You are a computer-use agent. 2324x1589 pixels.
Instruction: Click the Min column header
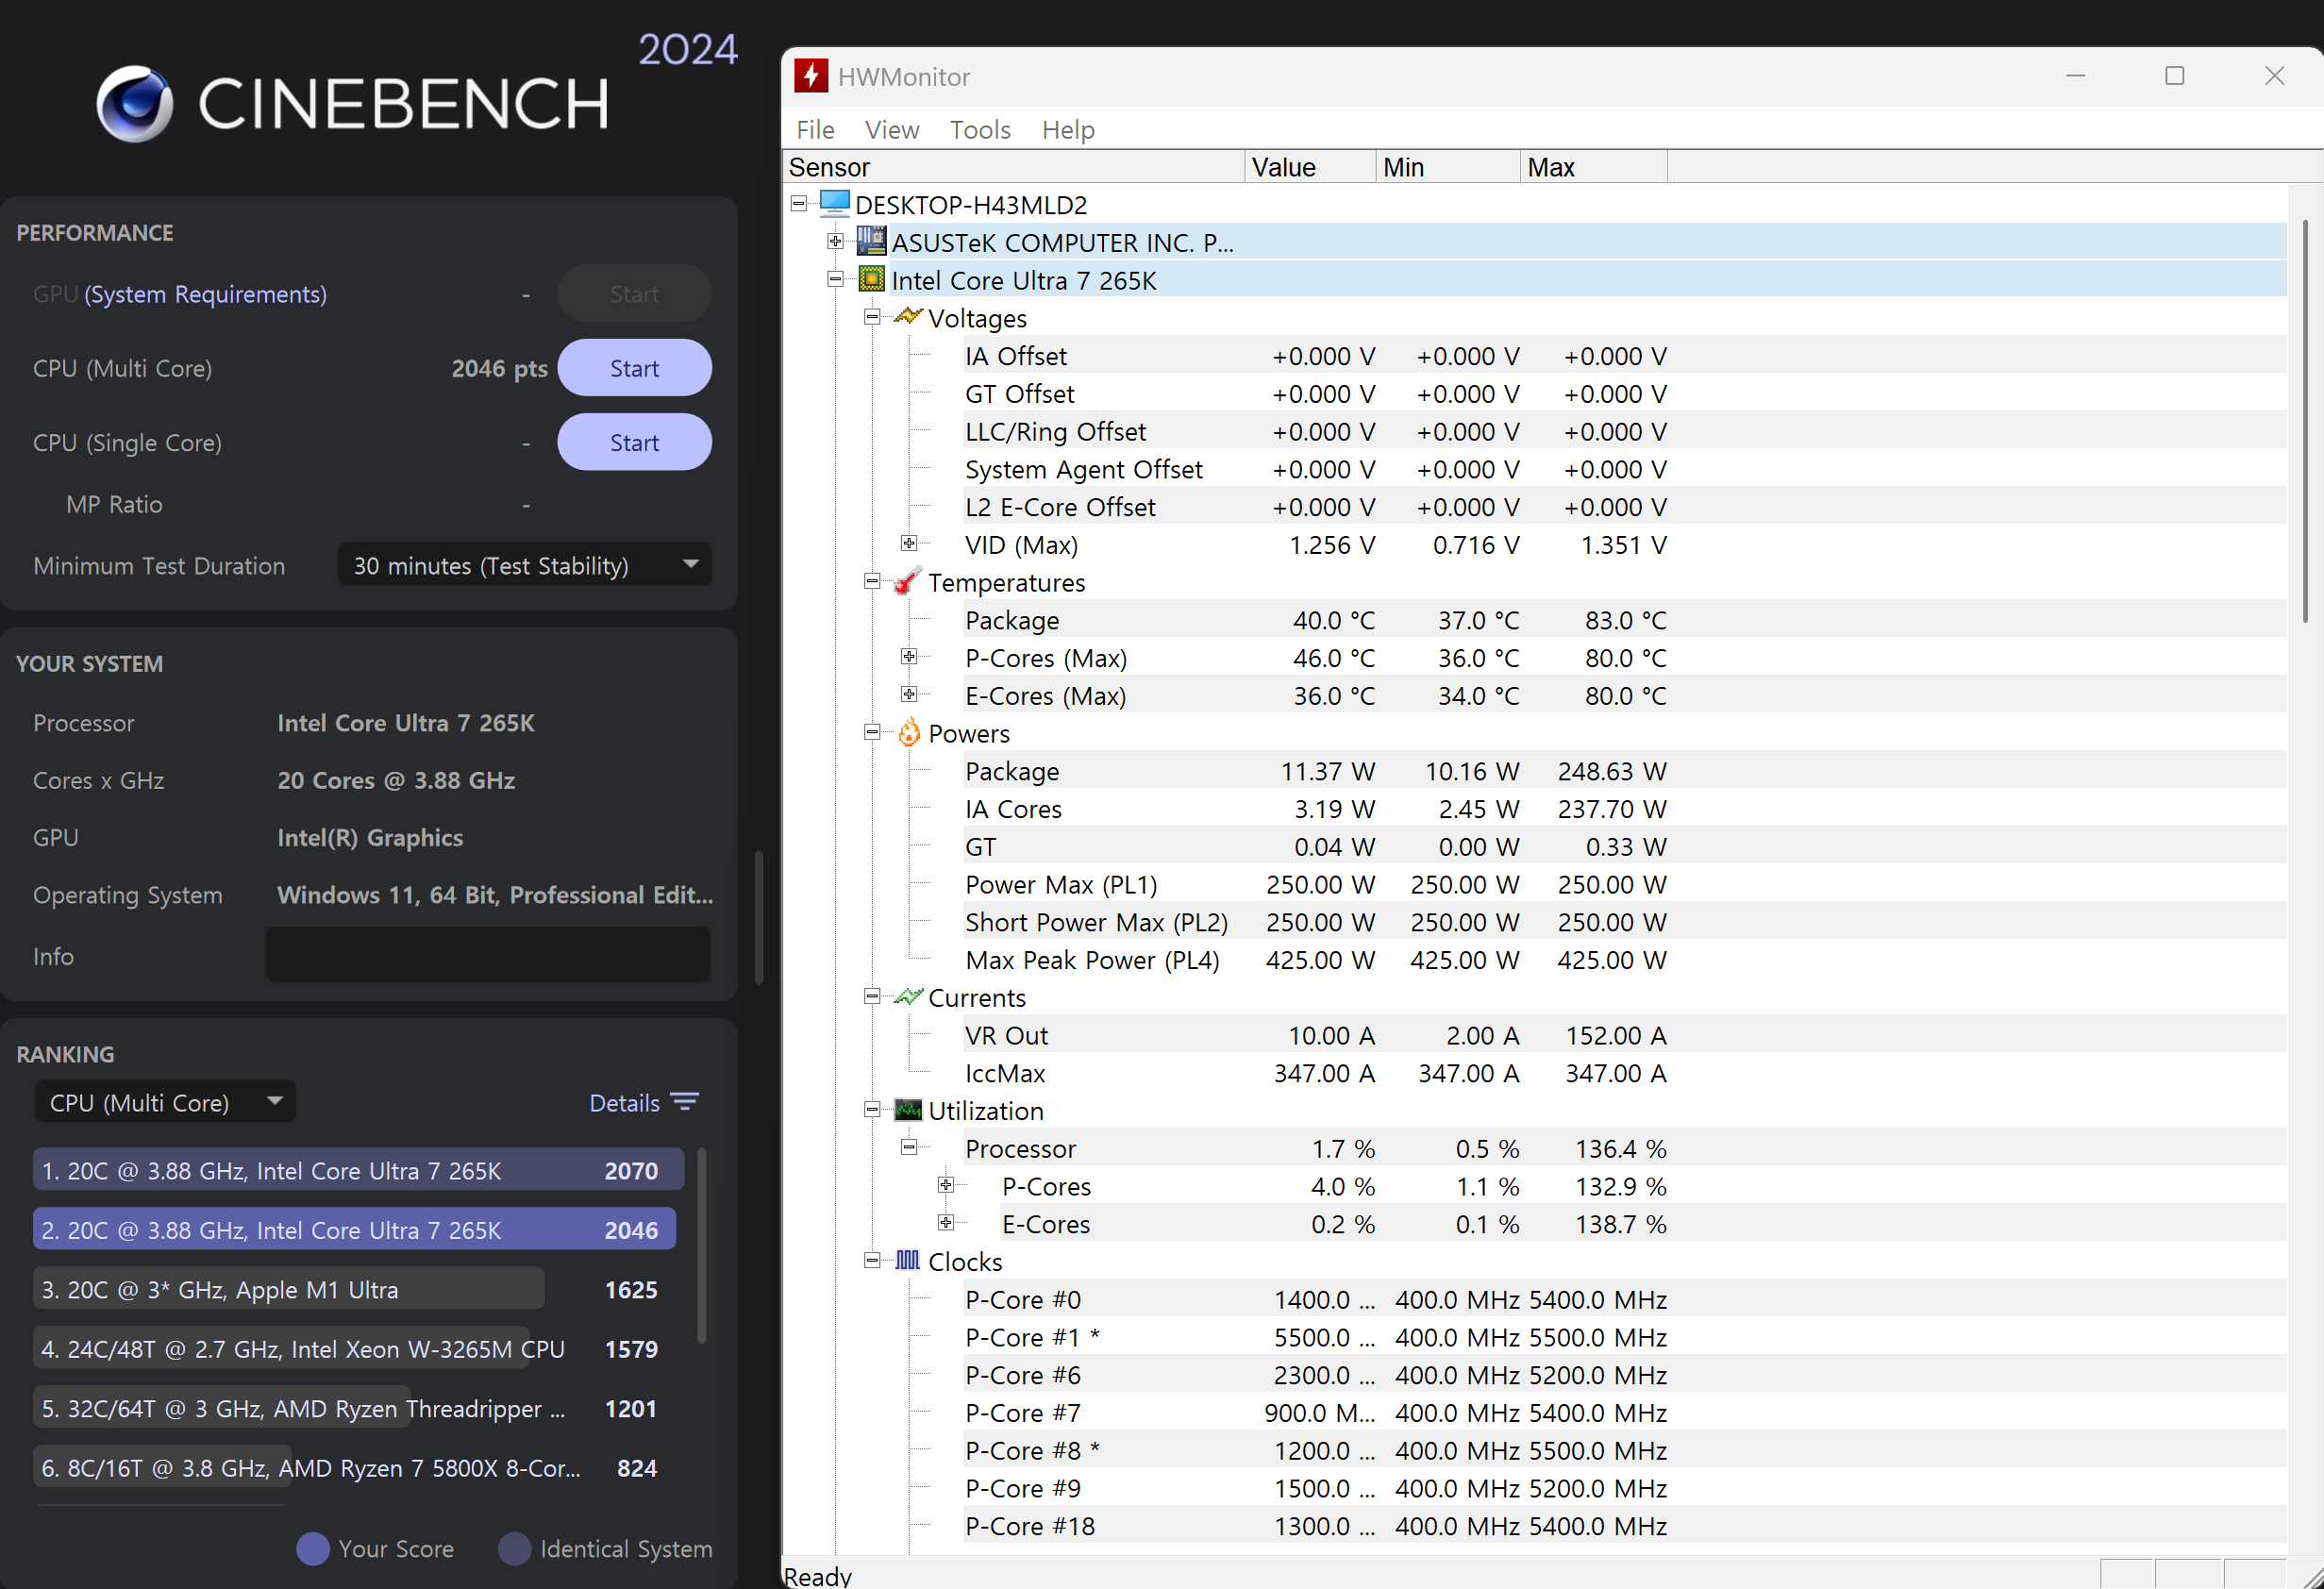(x=1448, y=167)
